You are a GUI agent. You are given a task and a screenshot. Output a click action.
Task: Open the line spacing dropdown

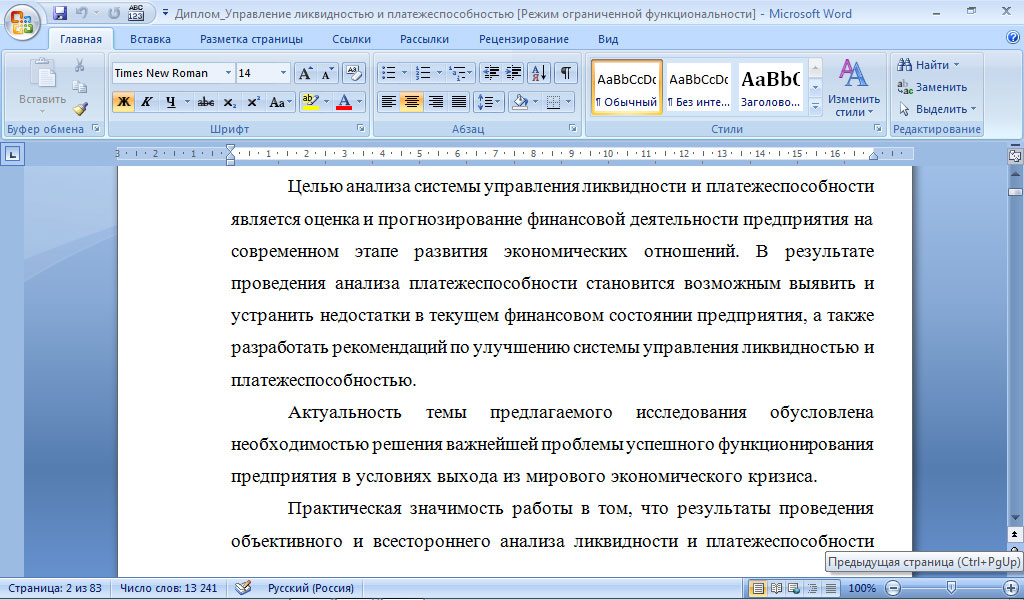[x=489, y=102]
